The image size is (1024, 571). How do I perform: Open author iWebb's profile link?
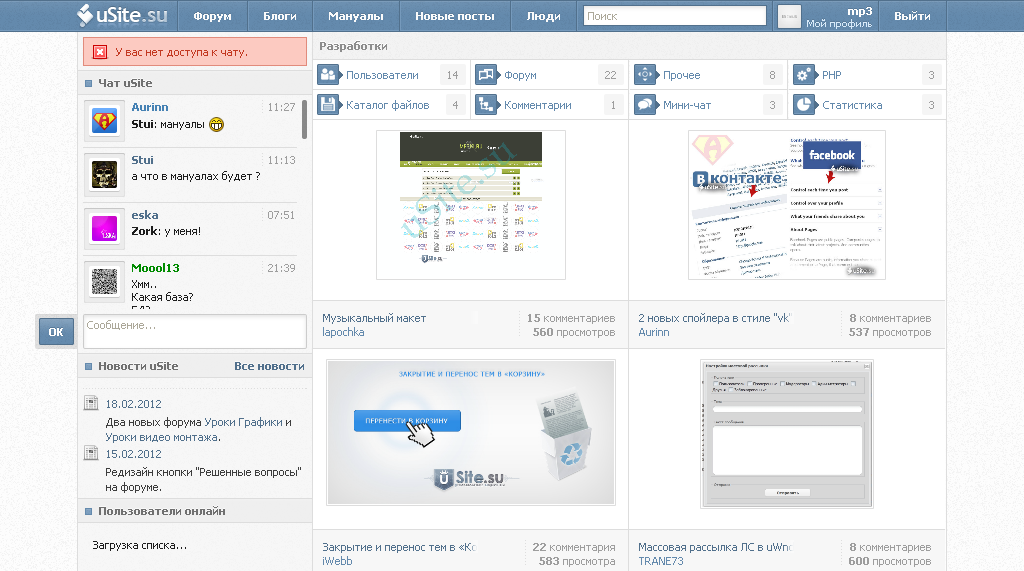coord(337,561)
